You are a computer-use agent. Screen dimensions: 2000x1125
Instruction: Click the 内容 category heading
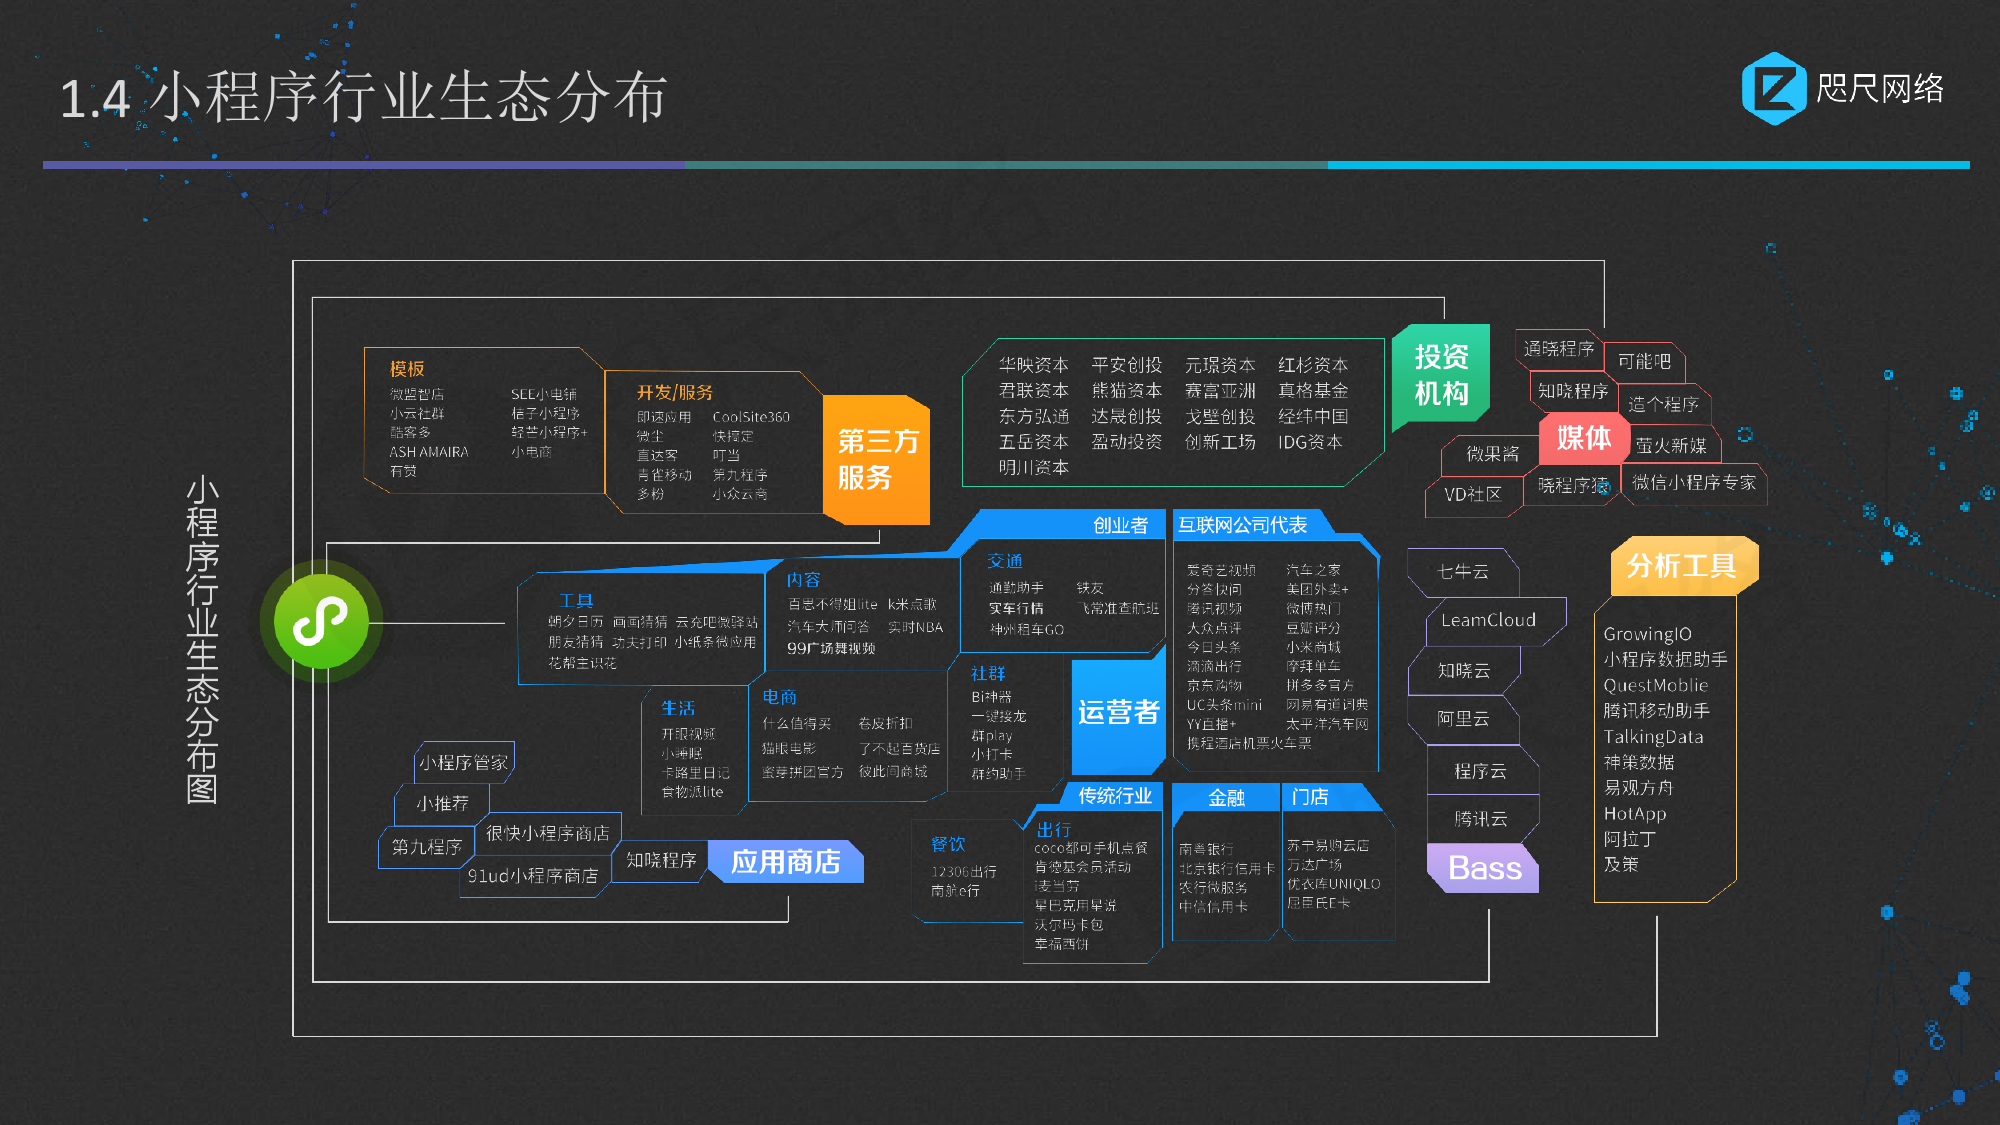(x=803, y=580)
